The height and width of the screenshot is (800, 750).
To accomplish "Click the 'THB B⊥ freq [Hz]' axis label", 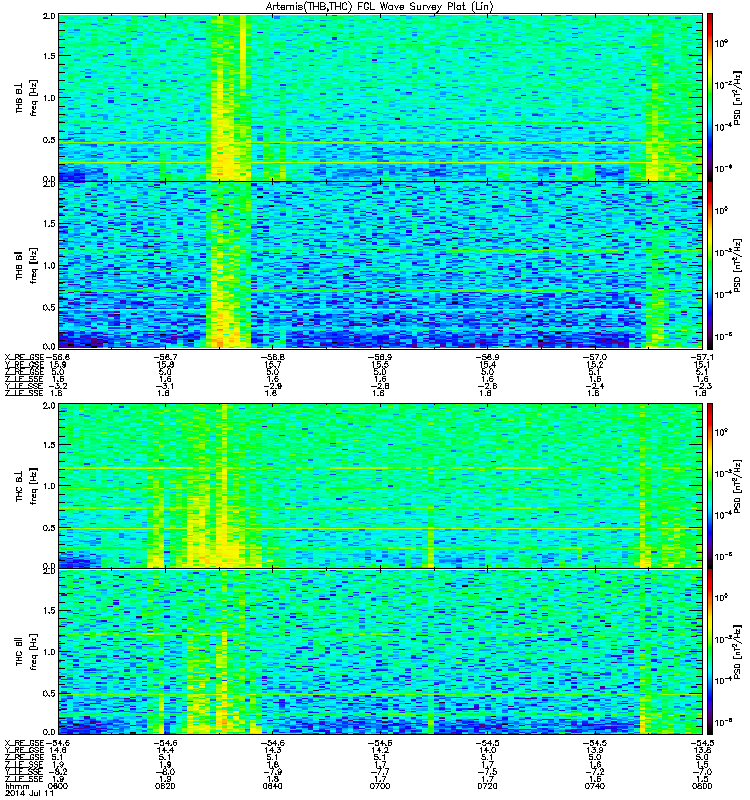I will point(26,97).
